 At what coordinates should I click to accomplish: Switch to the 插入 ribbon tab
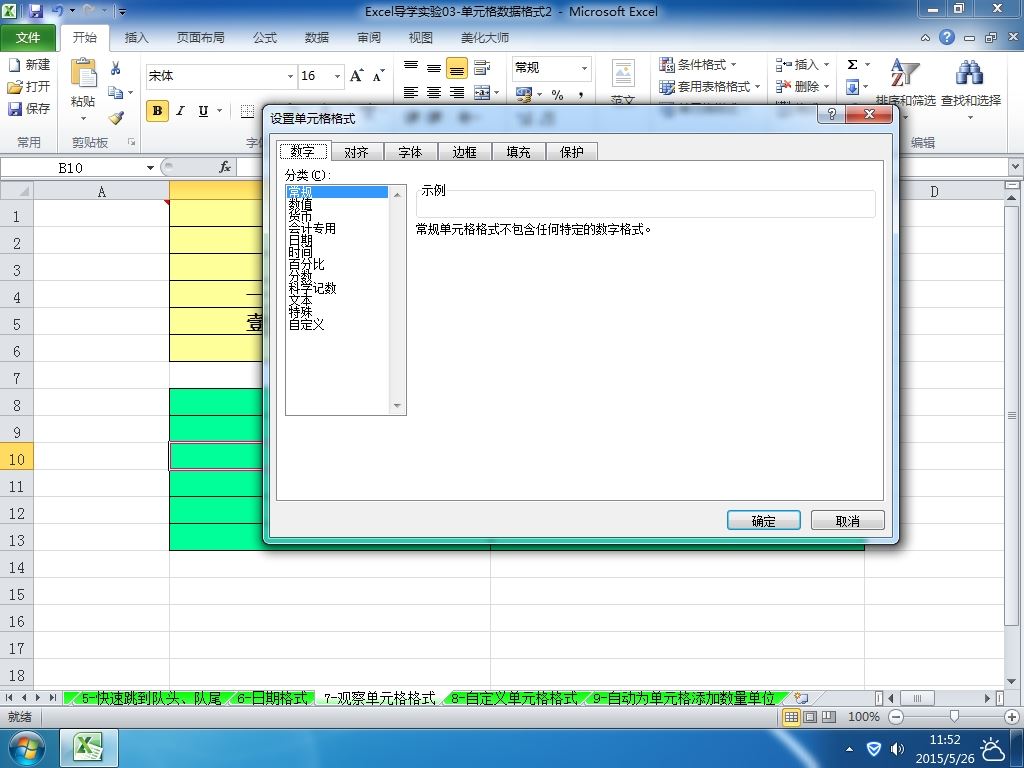pos(136,38)
